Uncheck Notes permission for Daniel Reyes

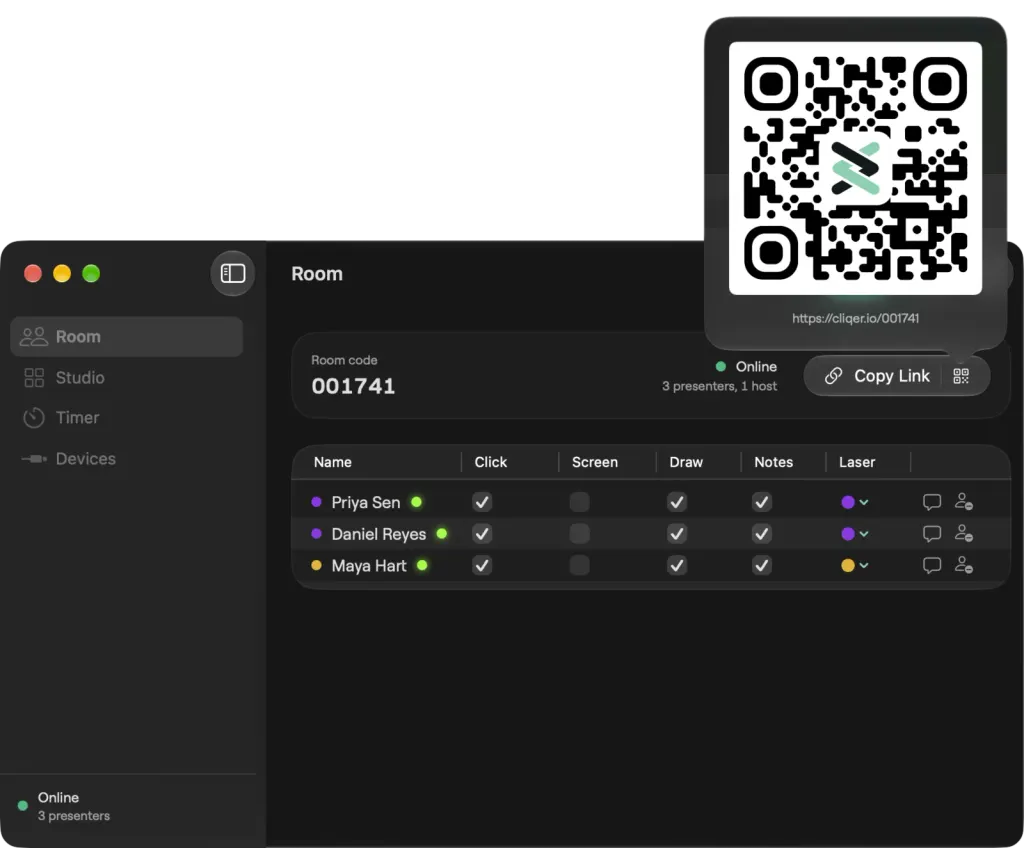[761, 534]
